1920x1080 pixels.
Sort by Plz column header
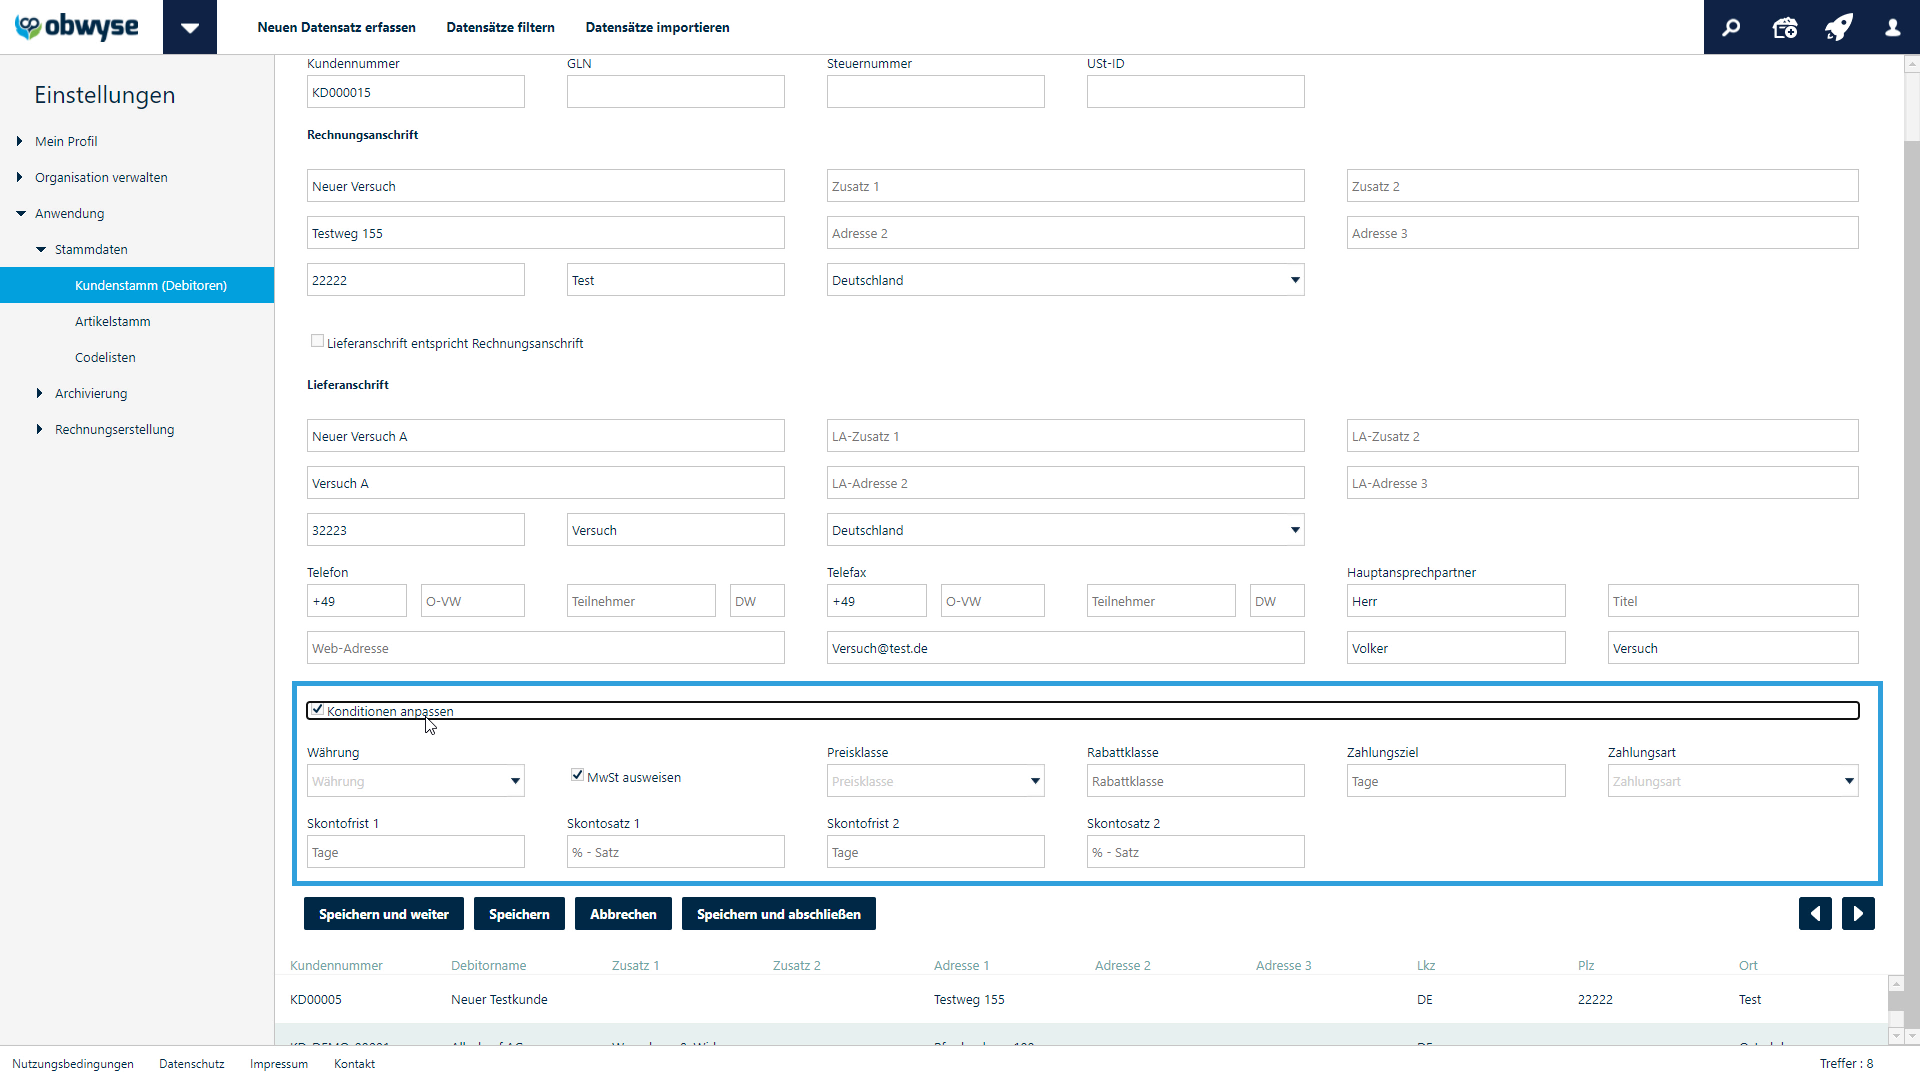(x=1586, y=965)
